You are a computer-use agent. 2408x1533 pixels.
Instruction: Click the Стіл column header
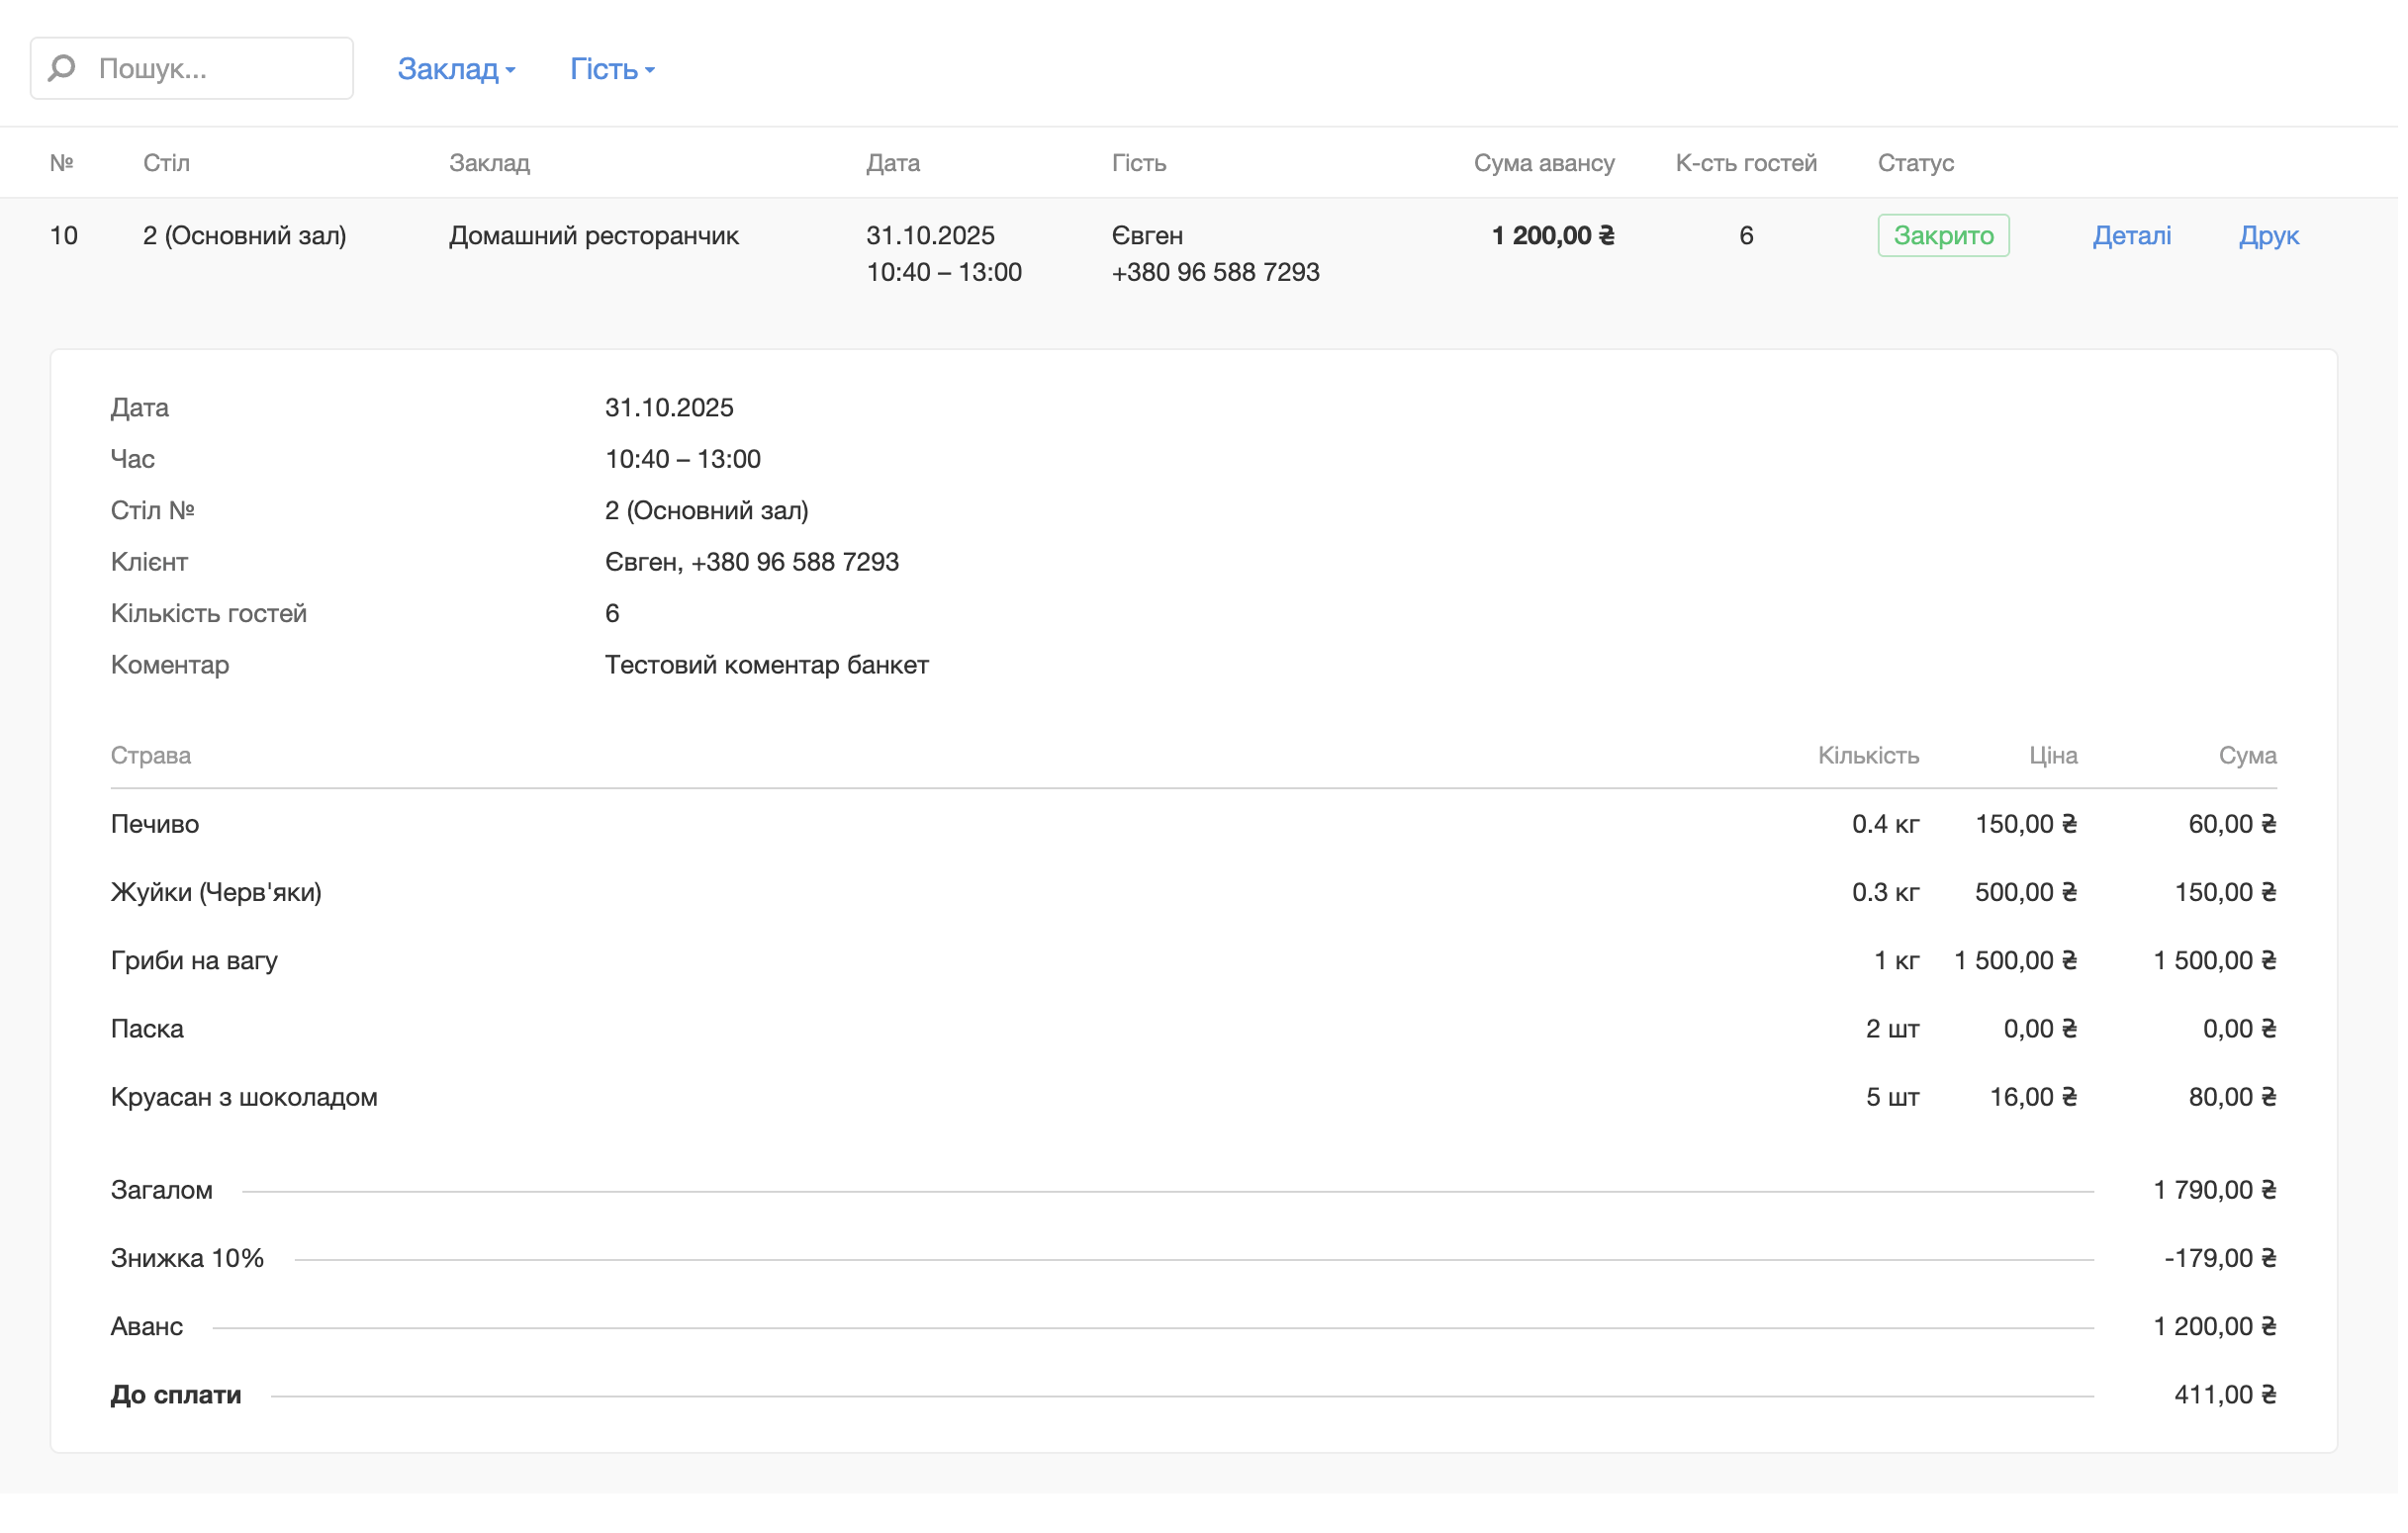(166, 163)
